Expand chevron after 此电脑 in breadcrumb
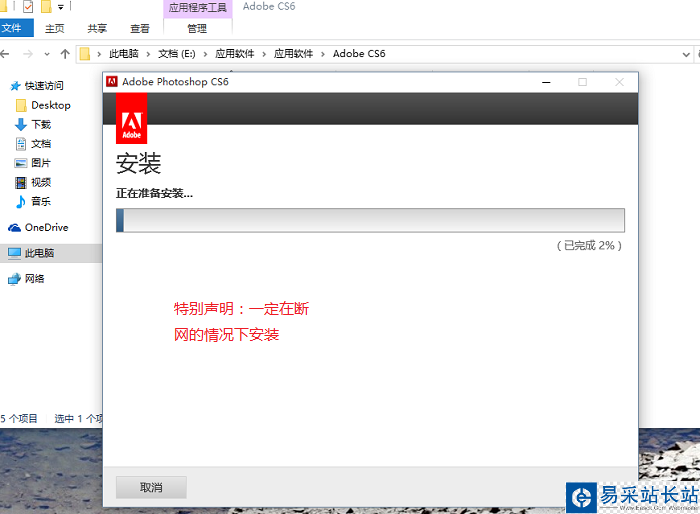 coord(148,54)
